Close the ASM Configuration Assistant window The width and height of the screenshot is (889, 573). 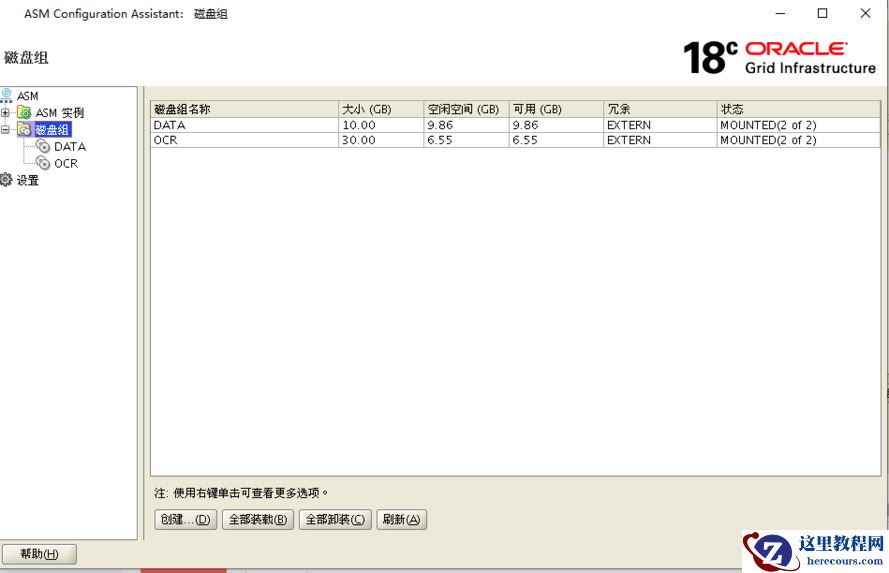pos(865,13)
